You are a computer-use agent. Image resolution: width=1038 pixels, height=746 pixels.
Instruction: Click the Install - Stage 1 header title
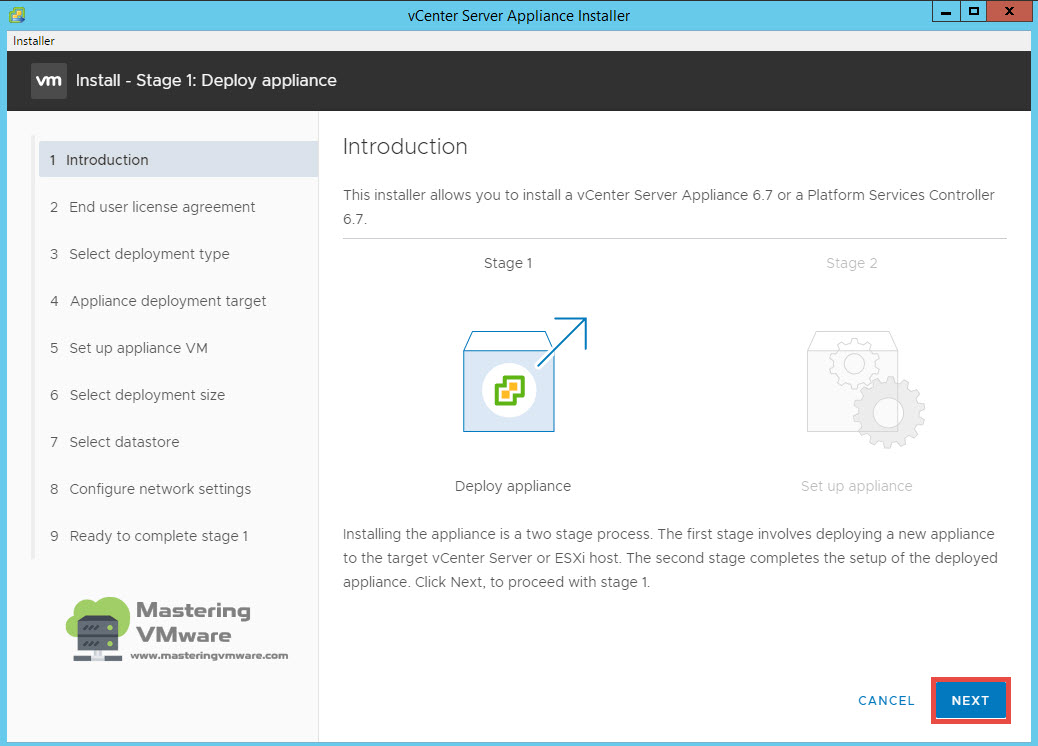[x=206, y=80]
